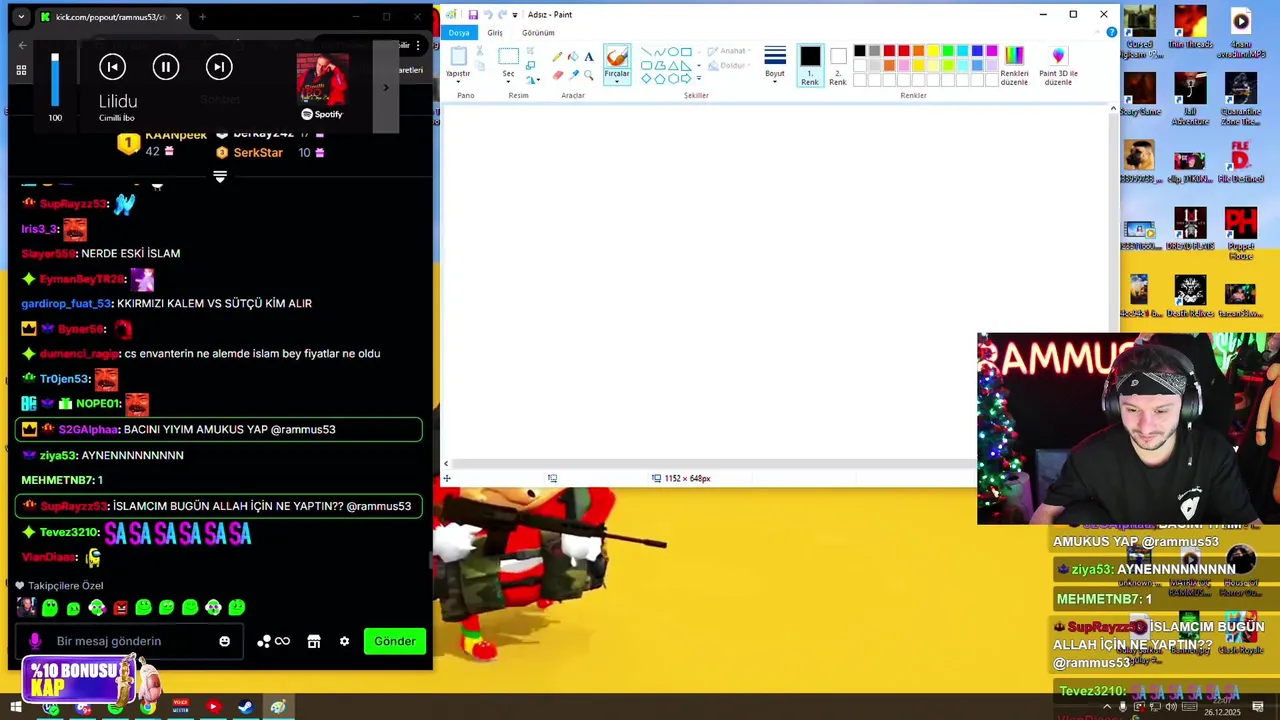The height and width of the screenshot is (720, 1280).
Task: Open the Seç dropdown arrow
Action: (508, 82)
